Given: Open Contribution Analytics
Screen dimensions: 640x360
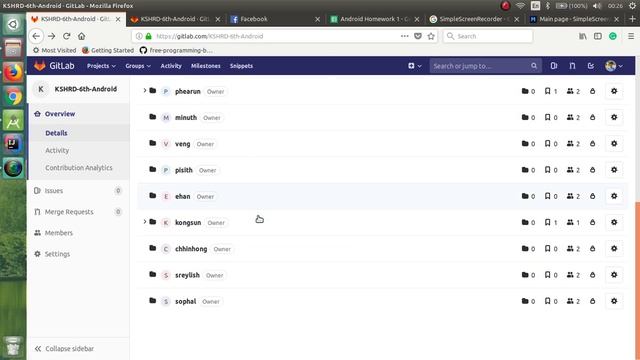Looking at the screenshot, I should pos(79,168).
